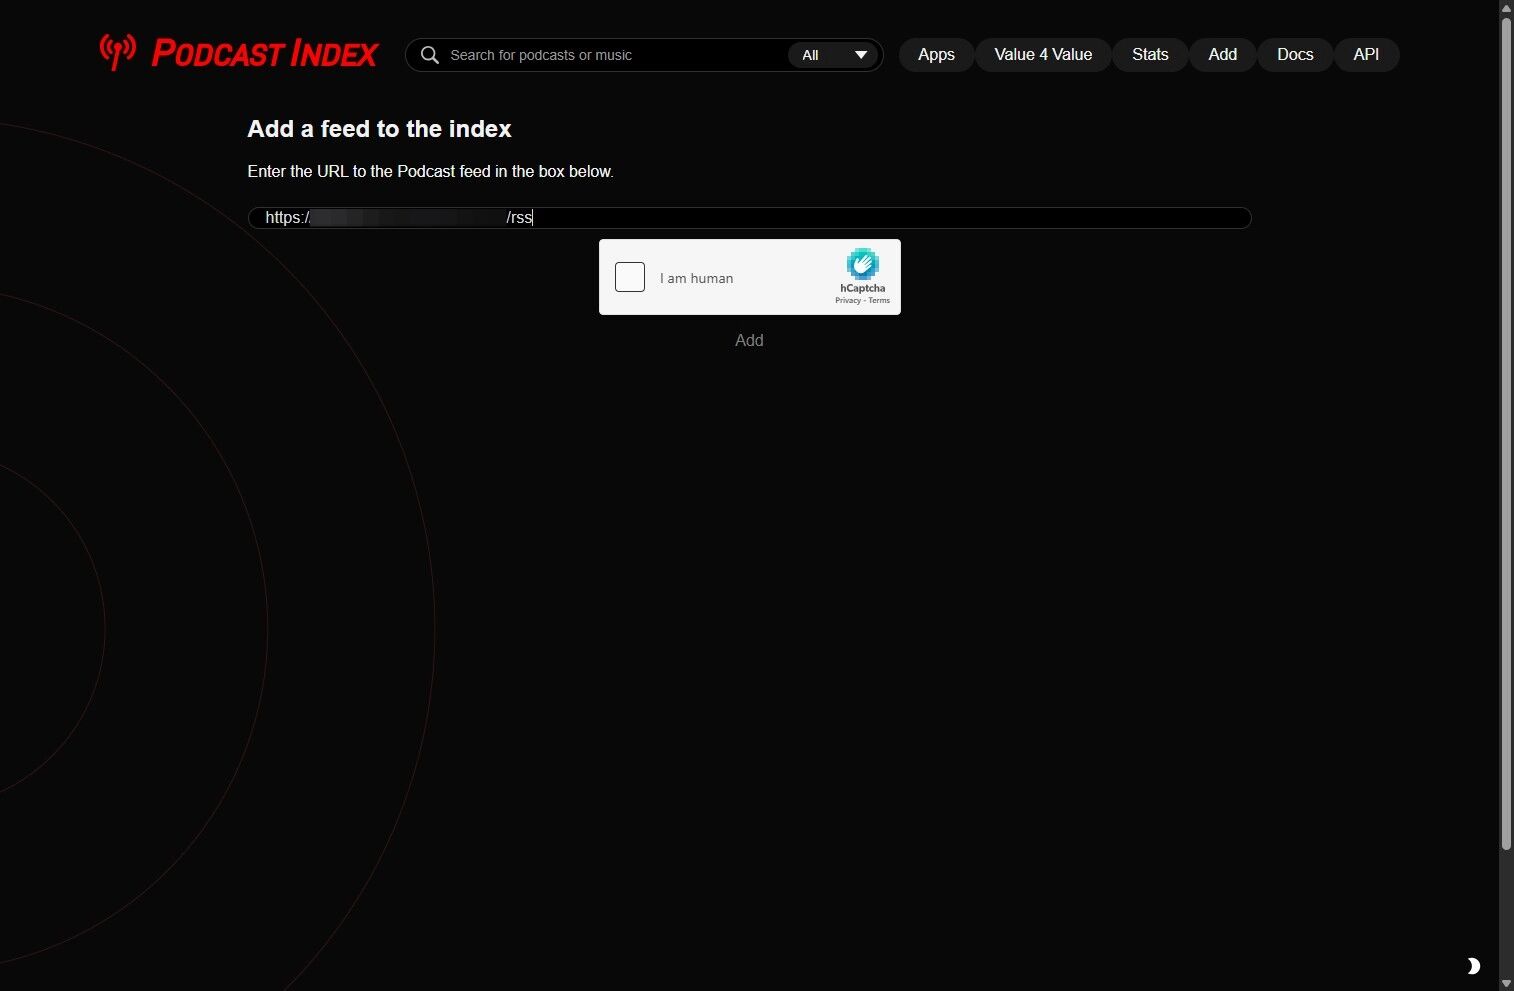
Task: Open the Apps menu item
Action: (x=936, y=55)
